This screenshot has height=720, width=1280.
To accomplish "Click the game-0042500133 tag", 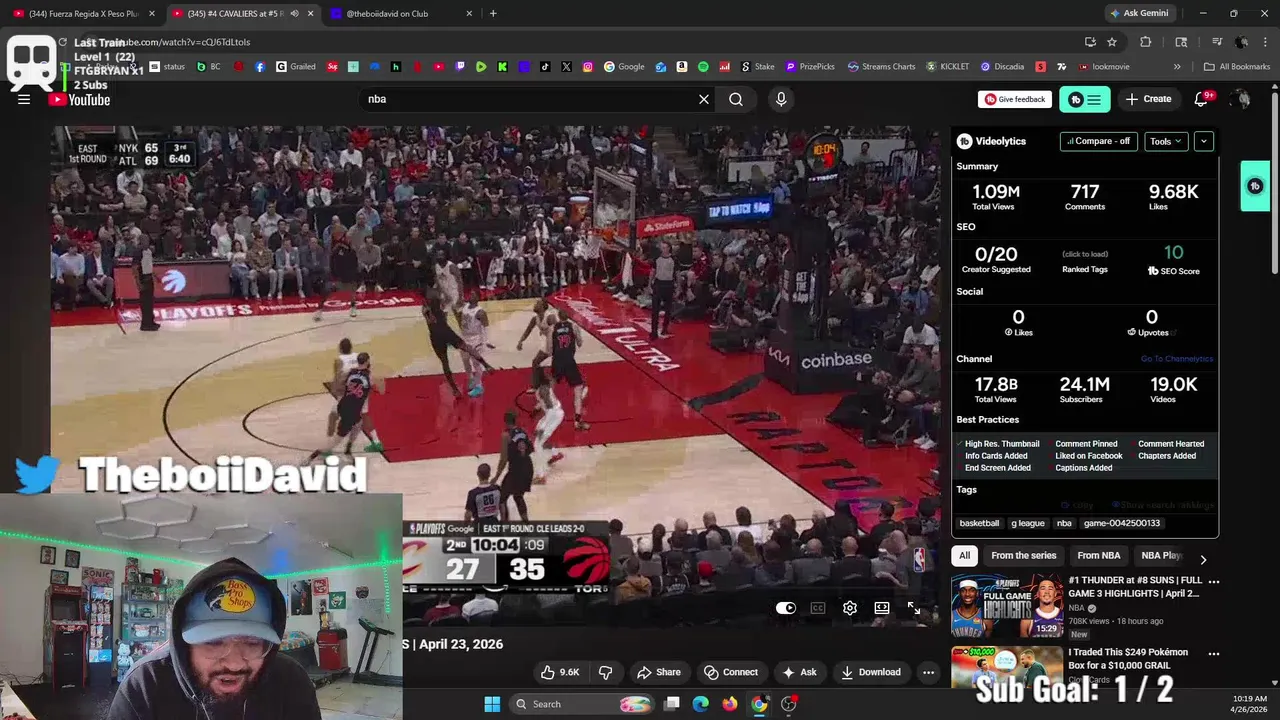I will pos(1122,523).
